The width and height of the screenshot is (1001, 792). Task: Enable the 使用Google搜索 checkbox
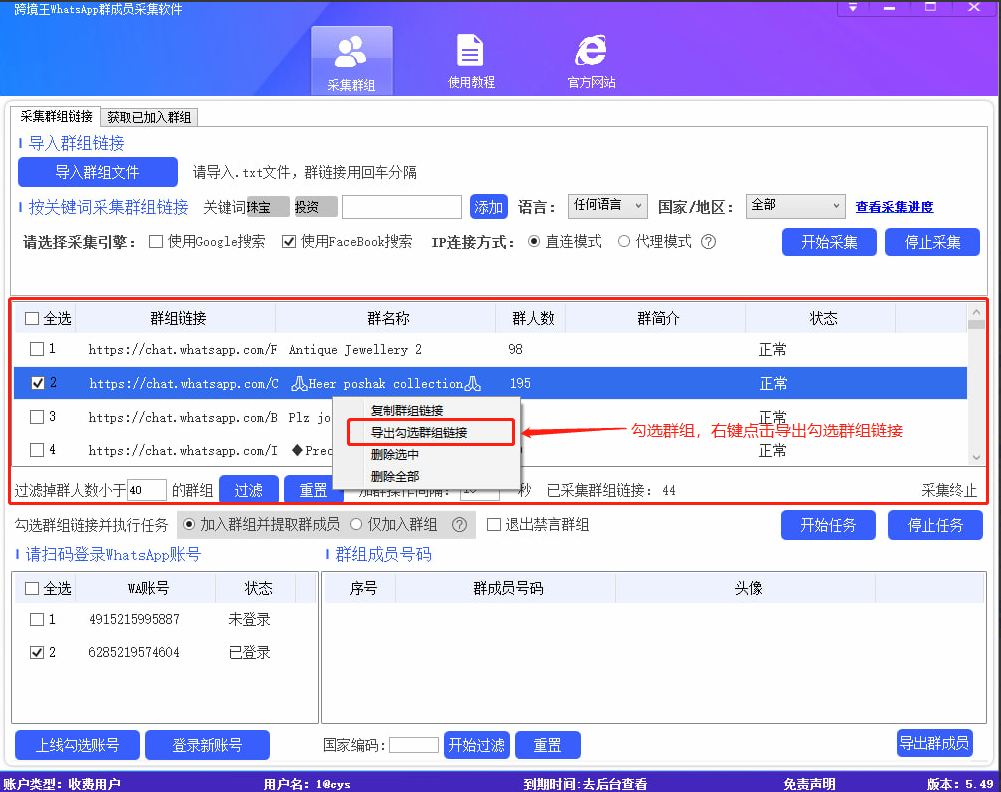coord(155,241)
